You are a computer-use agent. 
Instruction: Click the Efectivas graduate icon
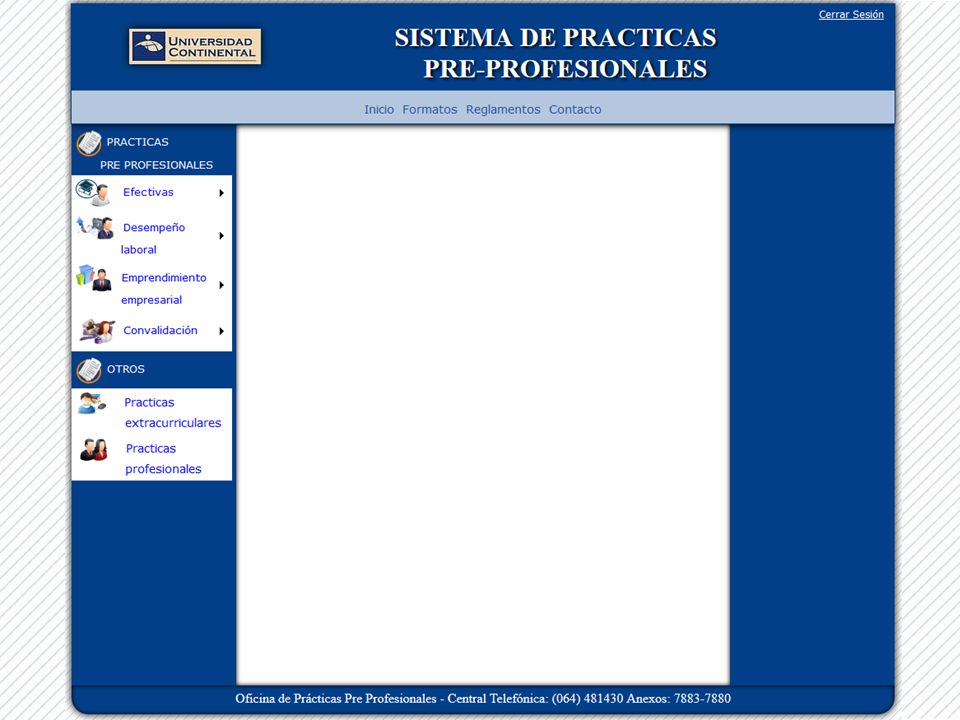click(x=92, y=192)
